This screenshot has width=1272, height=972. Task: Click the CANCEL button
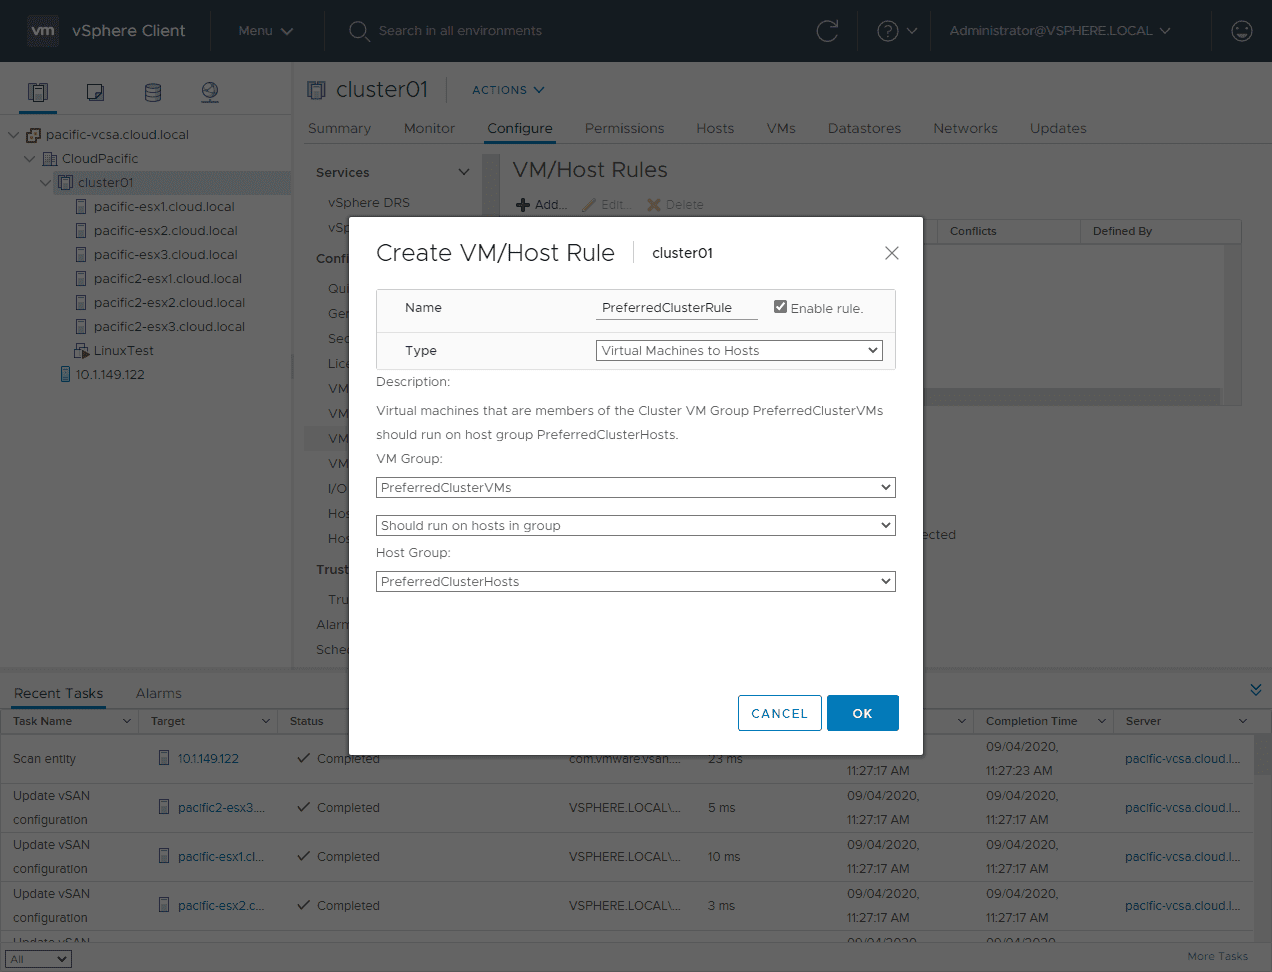(x=779, y=713)
